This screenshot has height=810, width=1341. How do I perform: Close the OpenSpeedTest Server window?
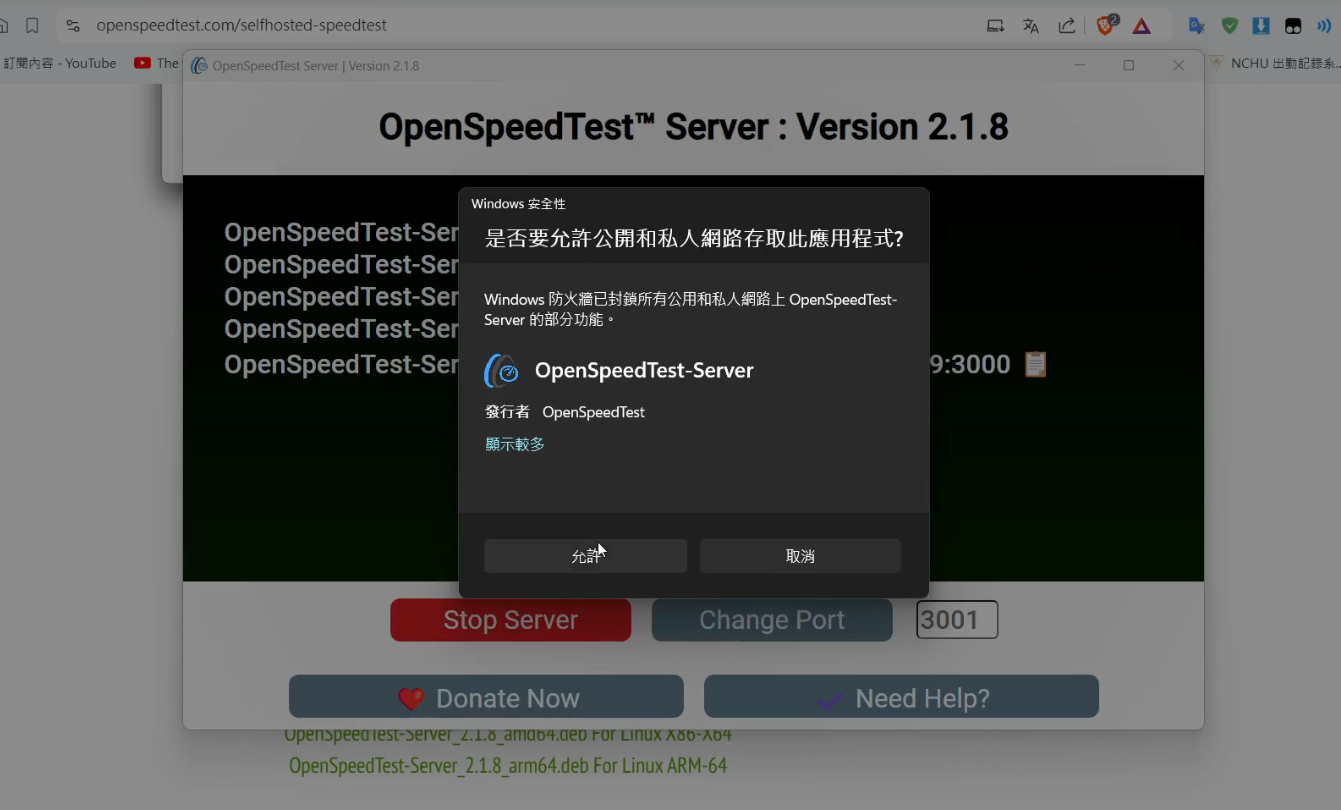coord(1178,65)
